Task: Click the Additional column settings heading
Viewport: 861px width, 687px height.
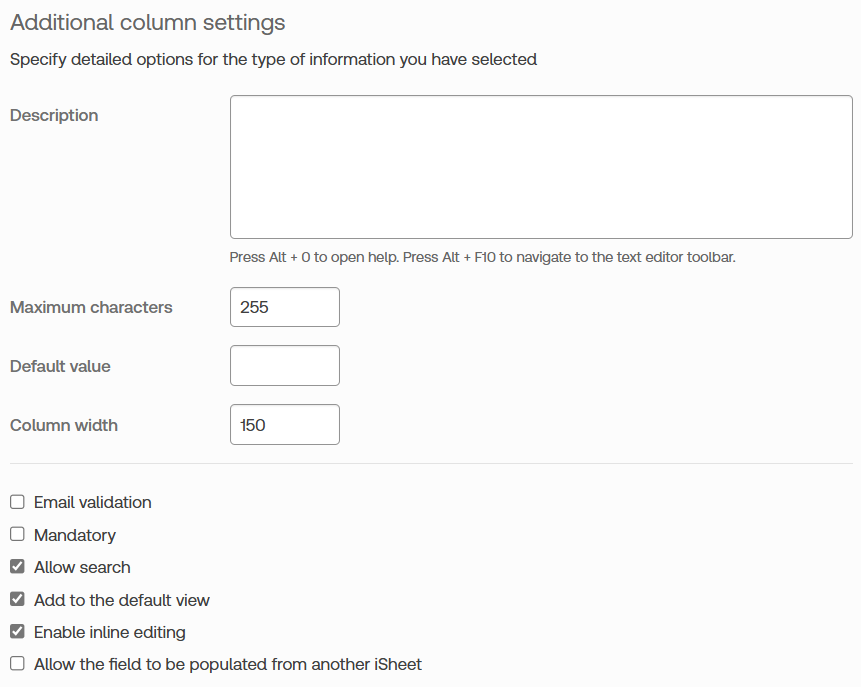Action: [x=147, y=23]
